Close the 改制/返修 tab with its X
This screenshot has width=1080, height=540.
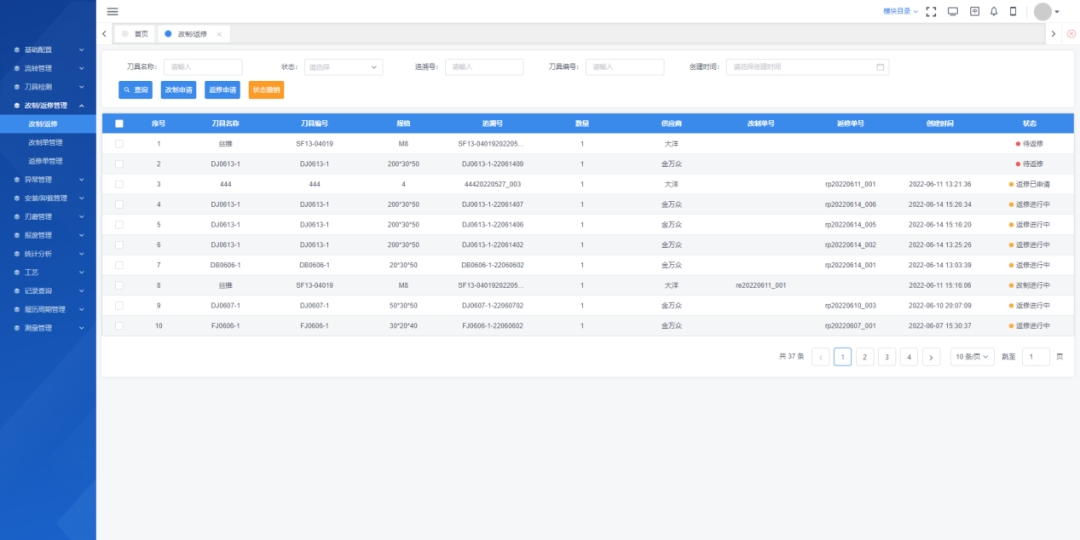[x=220, y=34]
